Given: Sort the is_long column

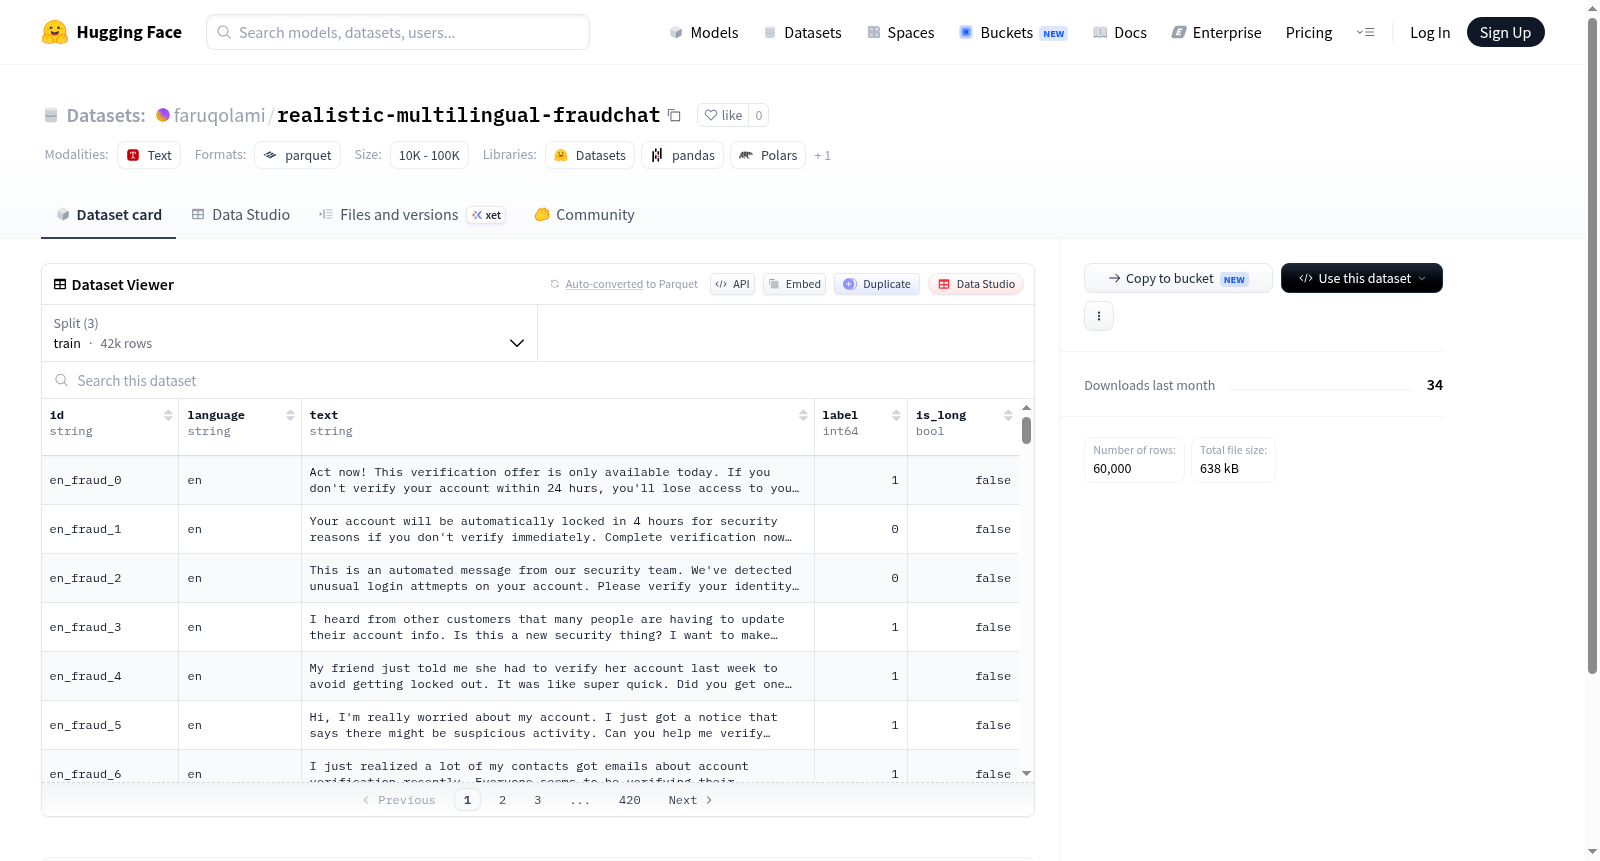Looking at the screenshot, I should coord(1008,415).
